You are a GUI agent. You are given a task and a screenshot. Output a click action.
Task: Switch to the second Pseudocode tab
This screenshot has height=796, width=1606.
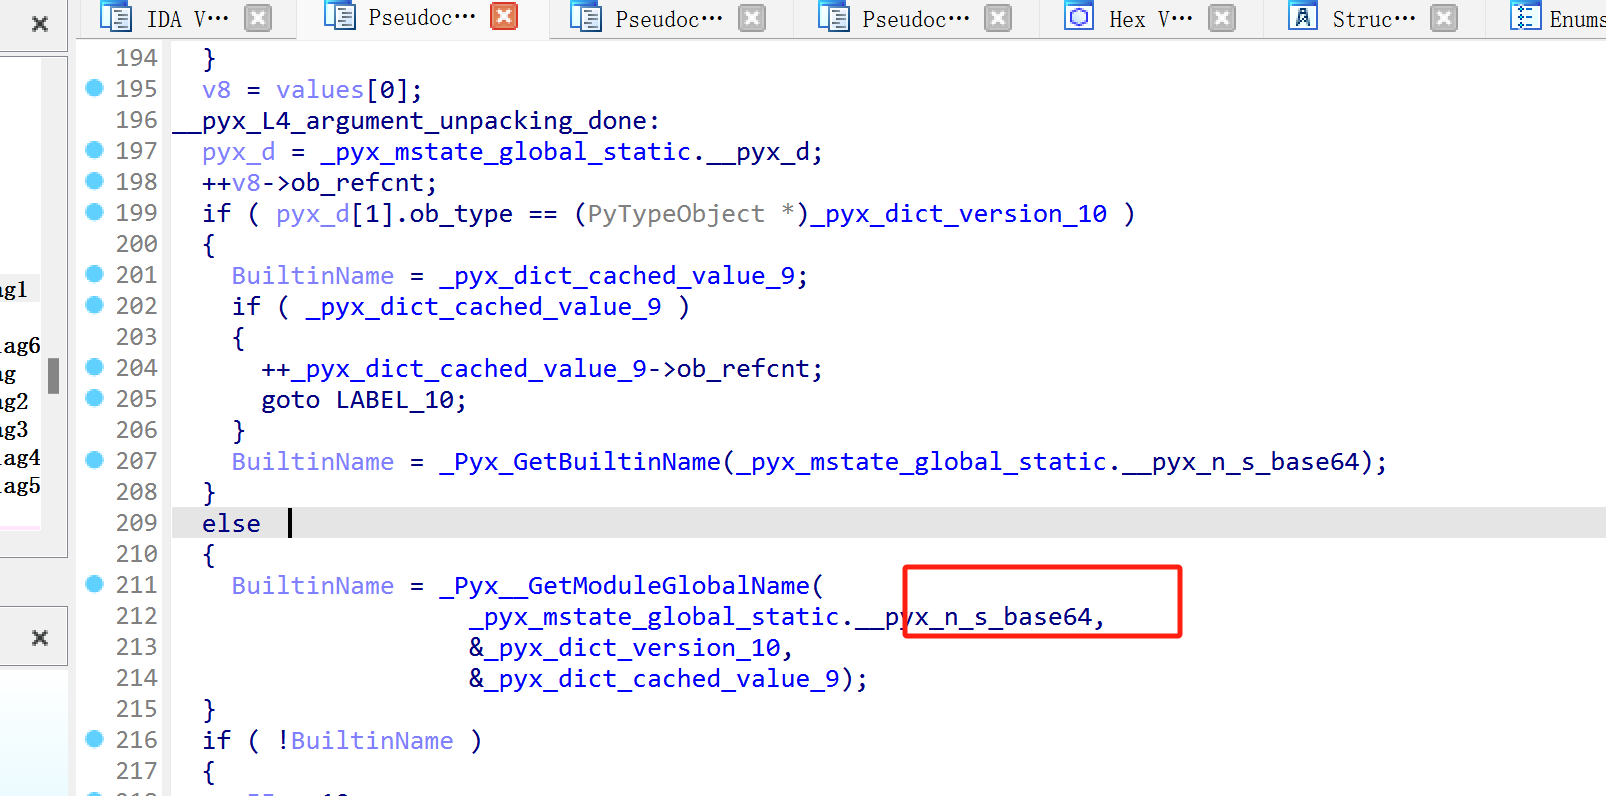[668, 19]
